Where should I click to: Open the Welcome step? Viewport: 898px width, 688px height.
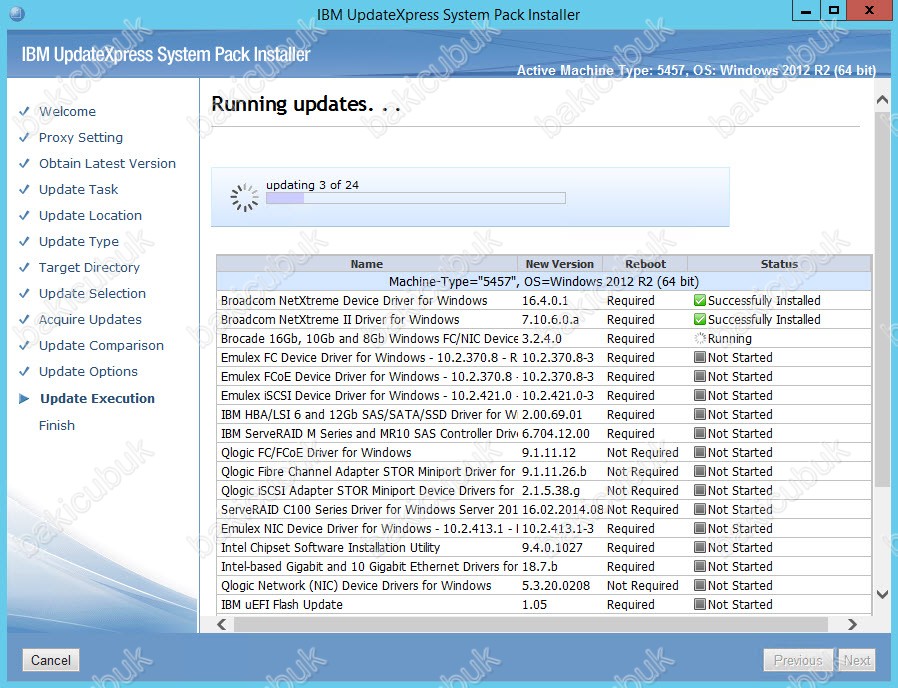(68, 111)
